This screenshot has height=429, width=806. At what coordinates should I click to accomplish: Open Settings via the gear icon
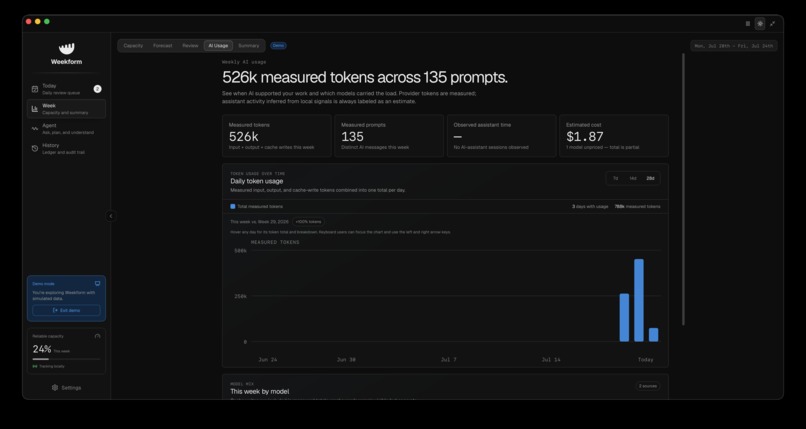tap(55, 387)
